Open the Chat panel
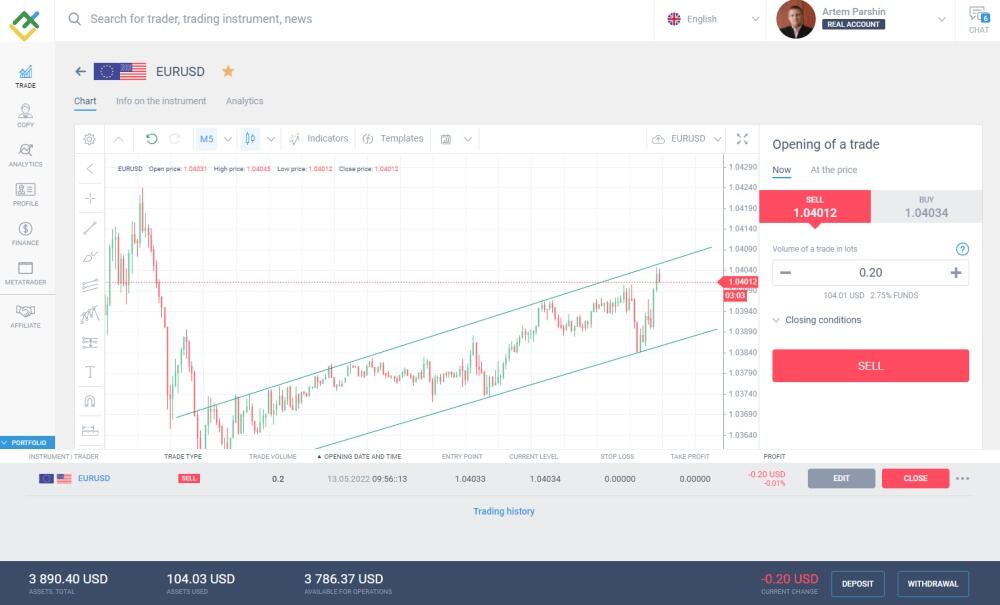Image resolution: width=1000 pixels, height=605 pixels. (x=978, y=19)
